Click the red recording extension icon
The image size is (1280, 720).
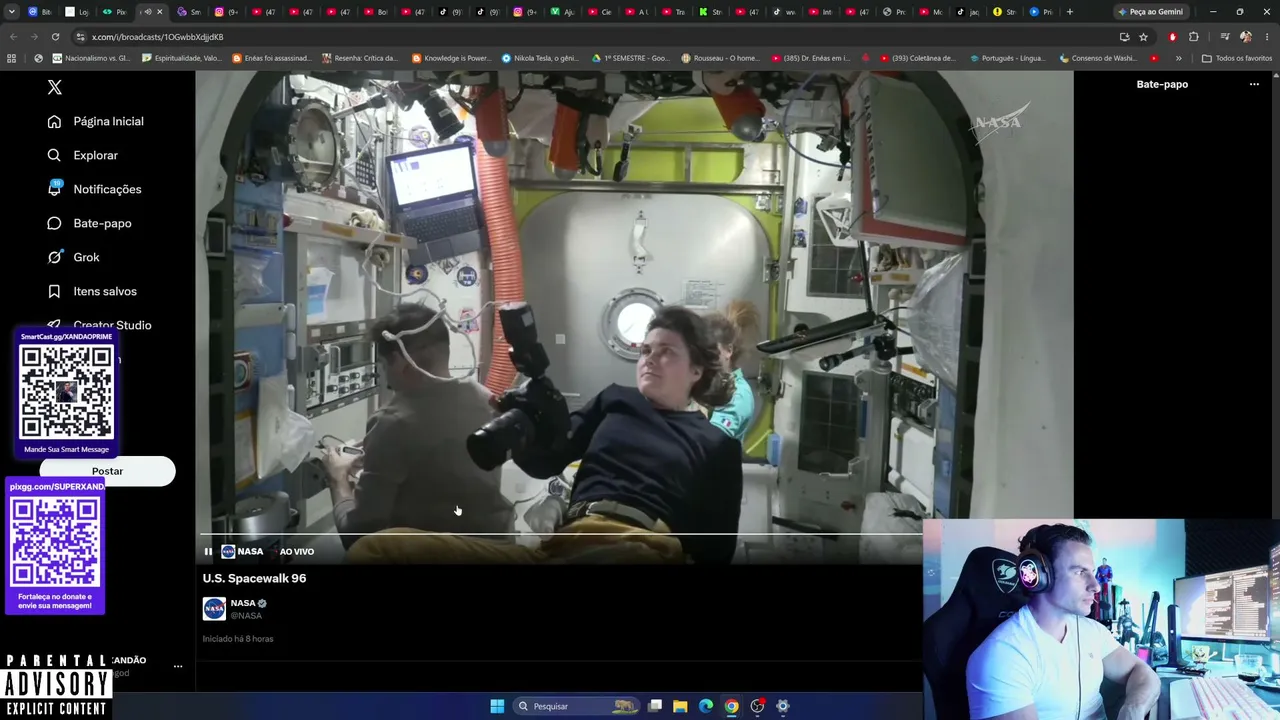(x=1173, y=37)
